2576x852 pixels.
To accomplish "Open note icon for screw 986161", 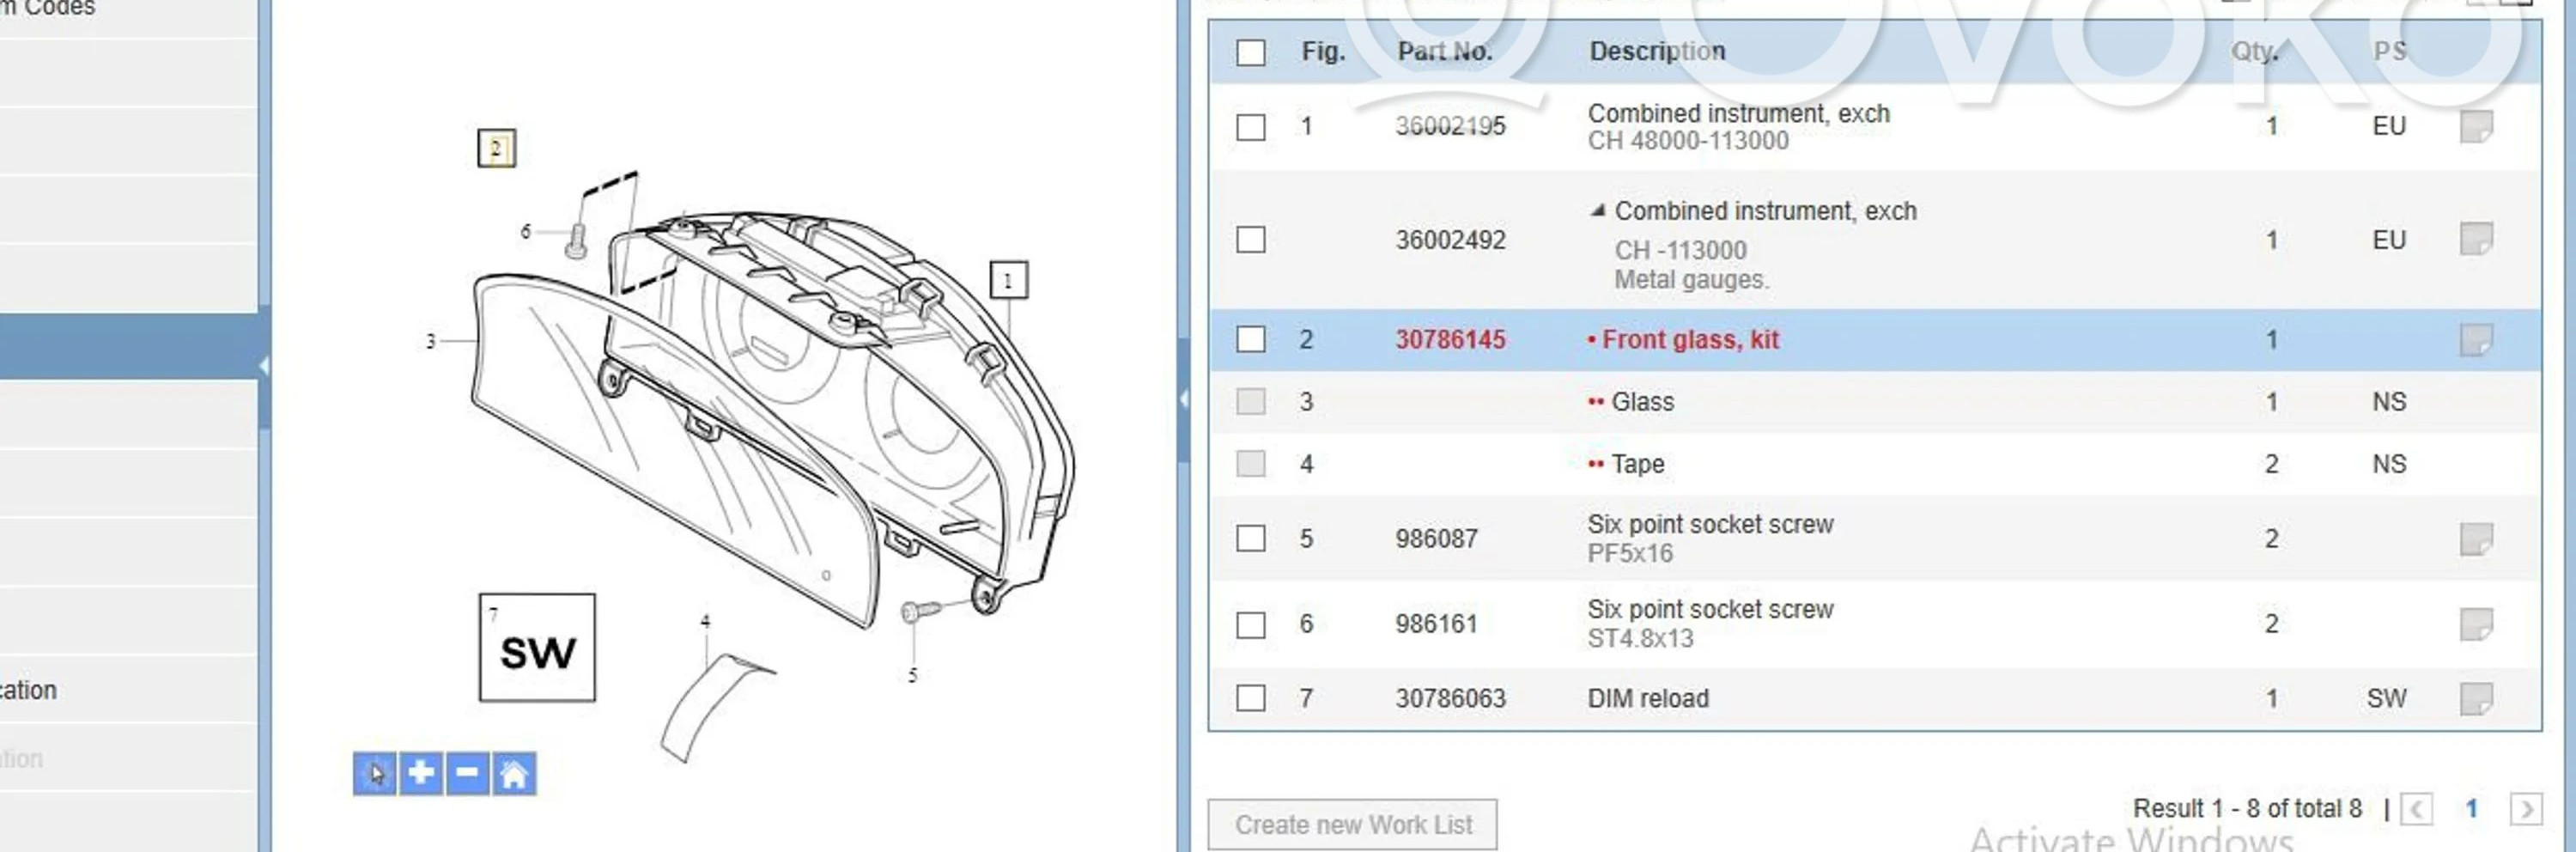I will [x=2475, y=624].
